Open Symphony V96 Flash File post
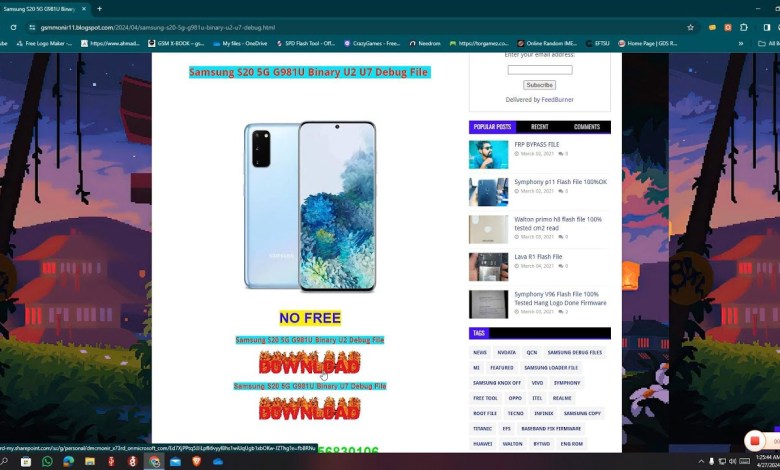Screen dimensions: 780x470 560,298
